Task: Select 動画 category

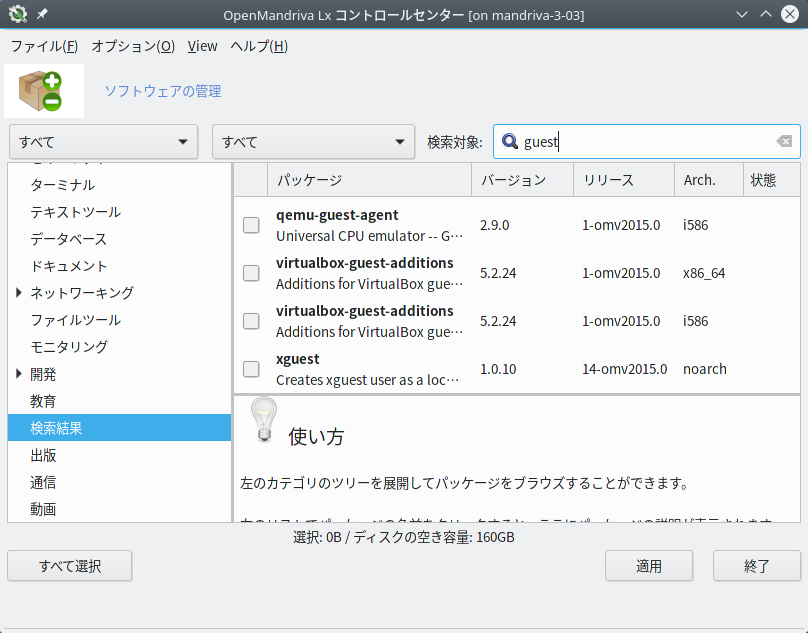Action: click(43, 509)
